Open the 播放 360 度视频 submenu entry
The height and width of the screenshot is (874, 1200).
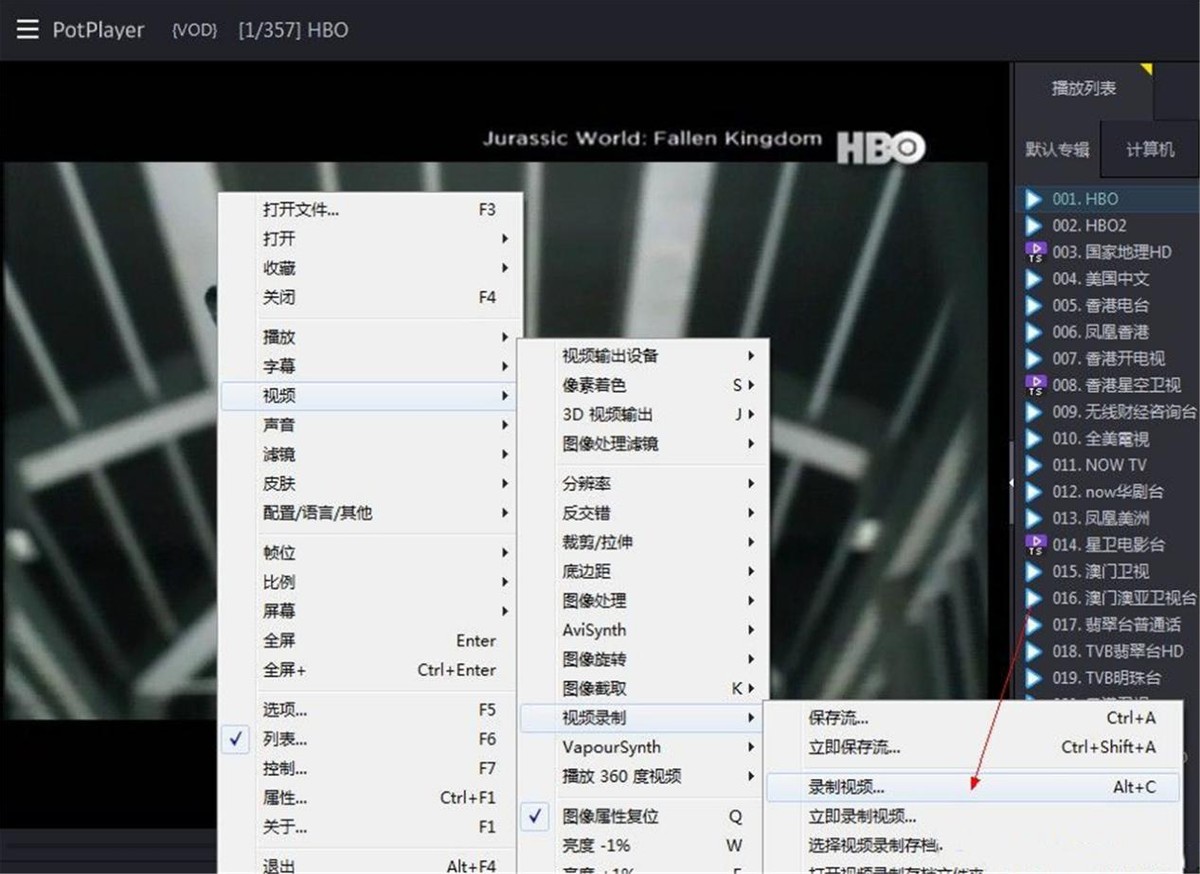coord(644,776)
